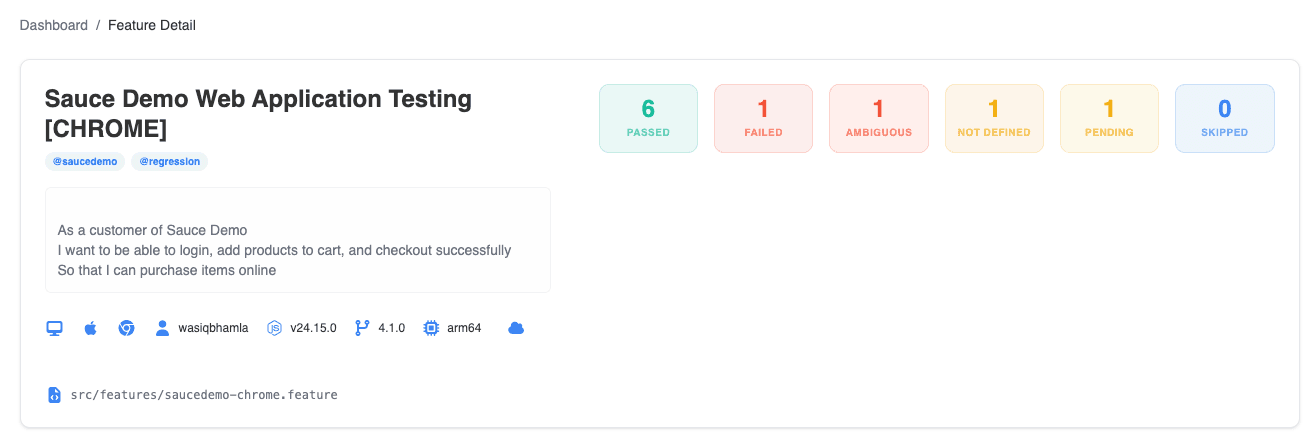Click the src/features/saucedemo-chrome.feature file path
The width and height of the screenshot is (1314, 439).
[204, 395]
